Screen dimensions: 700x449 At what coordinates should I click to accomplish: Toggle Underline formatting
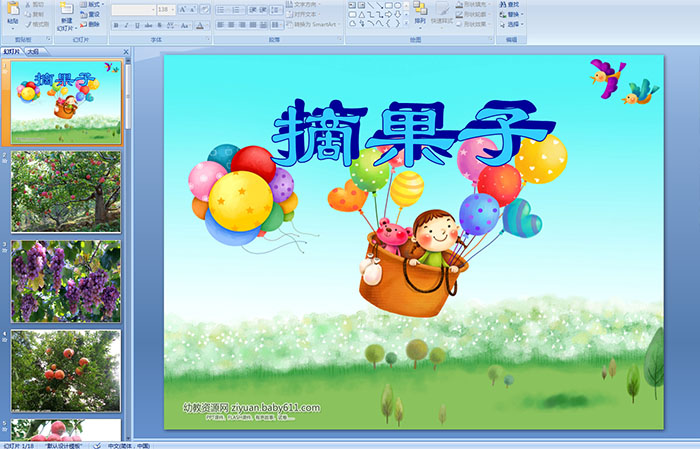(x=137, y=25)
